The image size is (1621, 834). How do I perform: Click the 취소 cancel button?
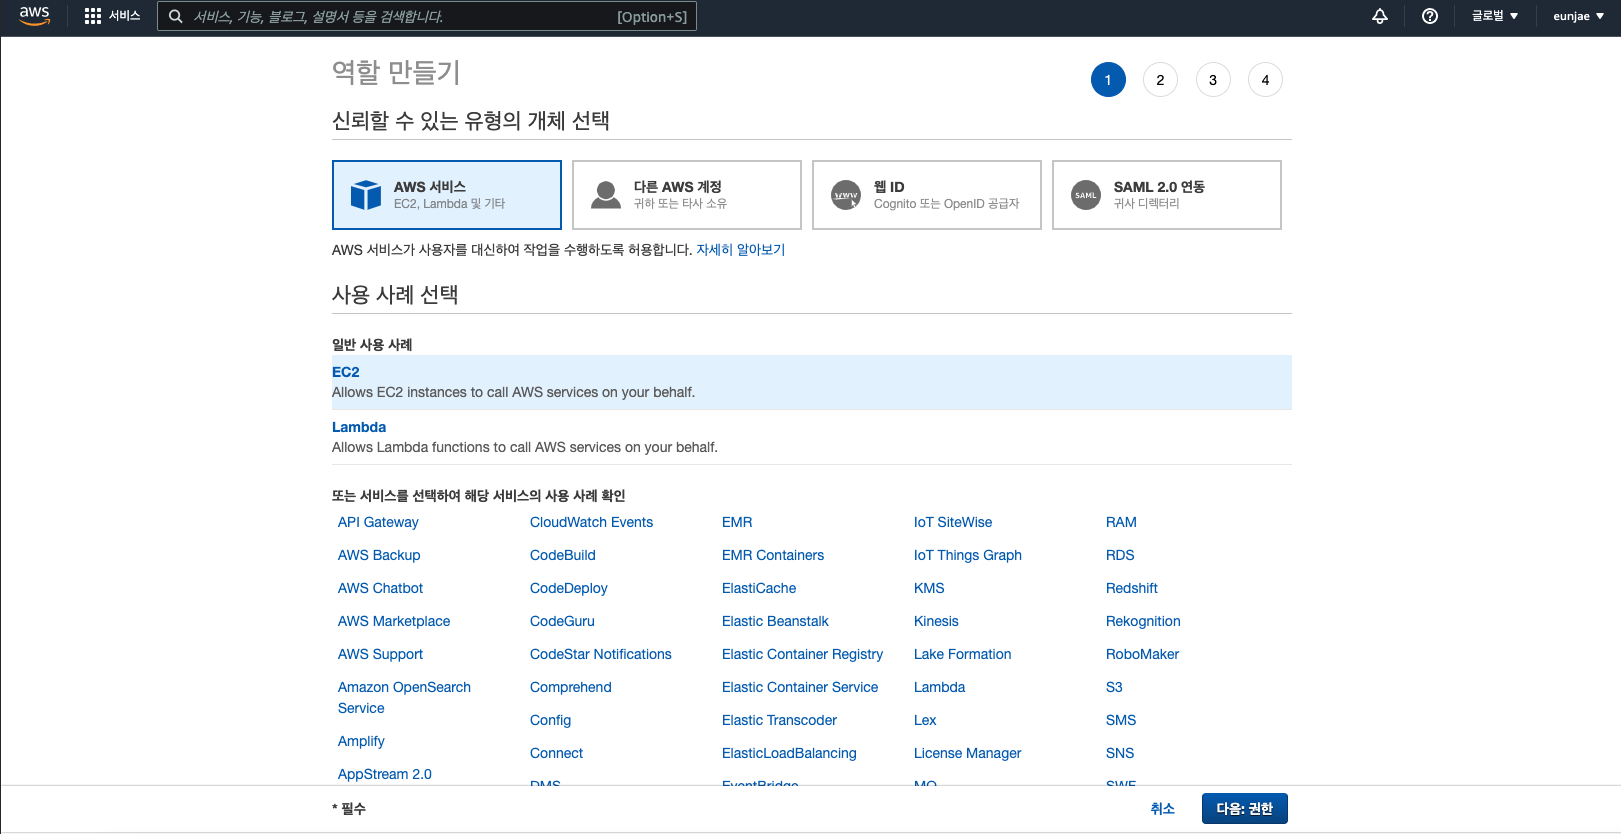tap(1162, 808)
